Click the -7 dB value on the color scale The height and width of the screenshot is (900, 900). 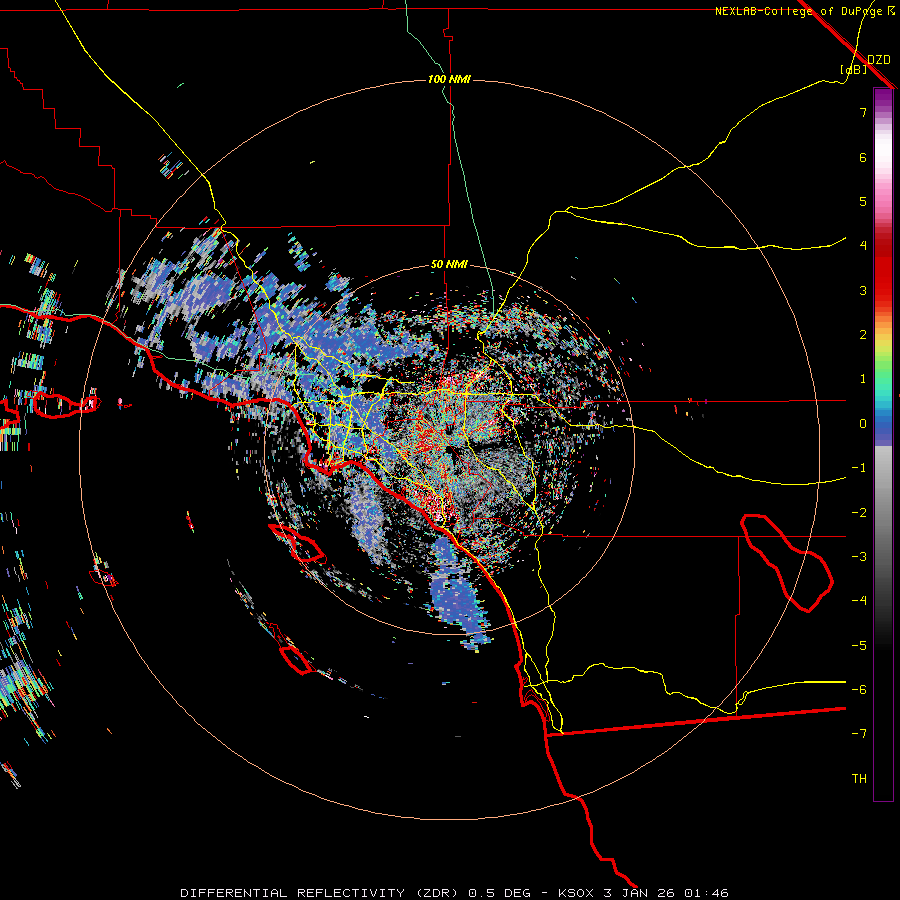(x=859, y=734)
